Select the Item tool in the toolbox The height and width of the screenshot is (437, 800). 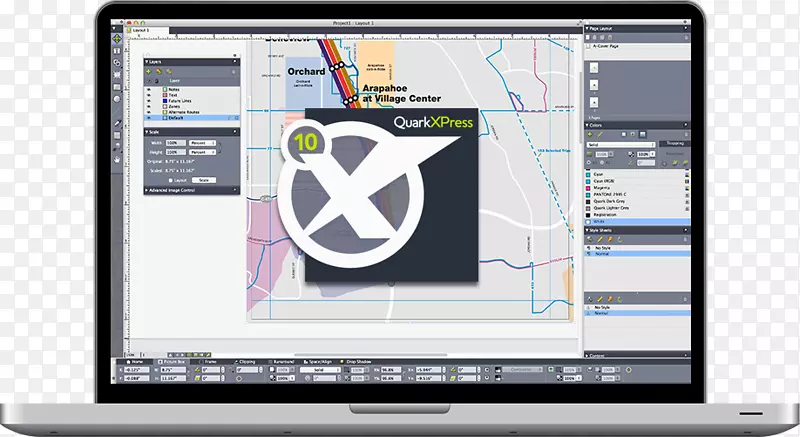(x=118, y=39)
